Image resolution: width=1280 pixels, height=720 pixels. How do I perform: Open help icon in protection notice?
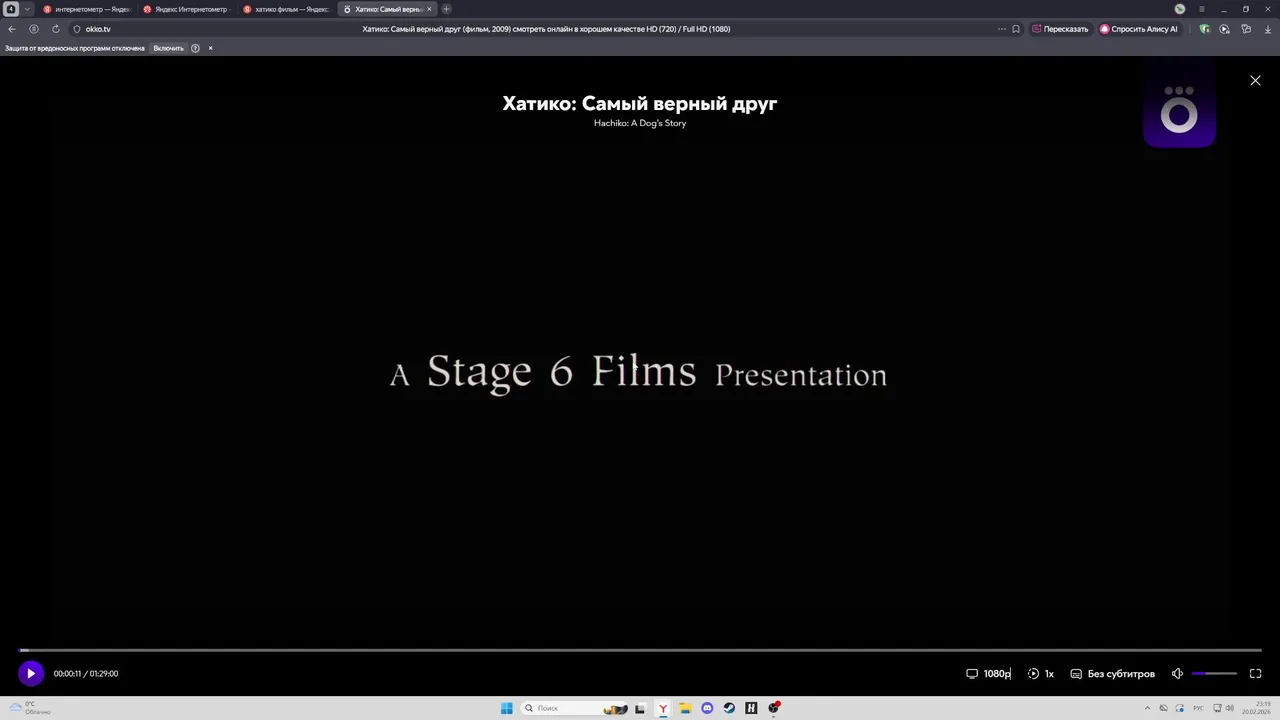pos(195,48)
